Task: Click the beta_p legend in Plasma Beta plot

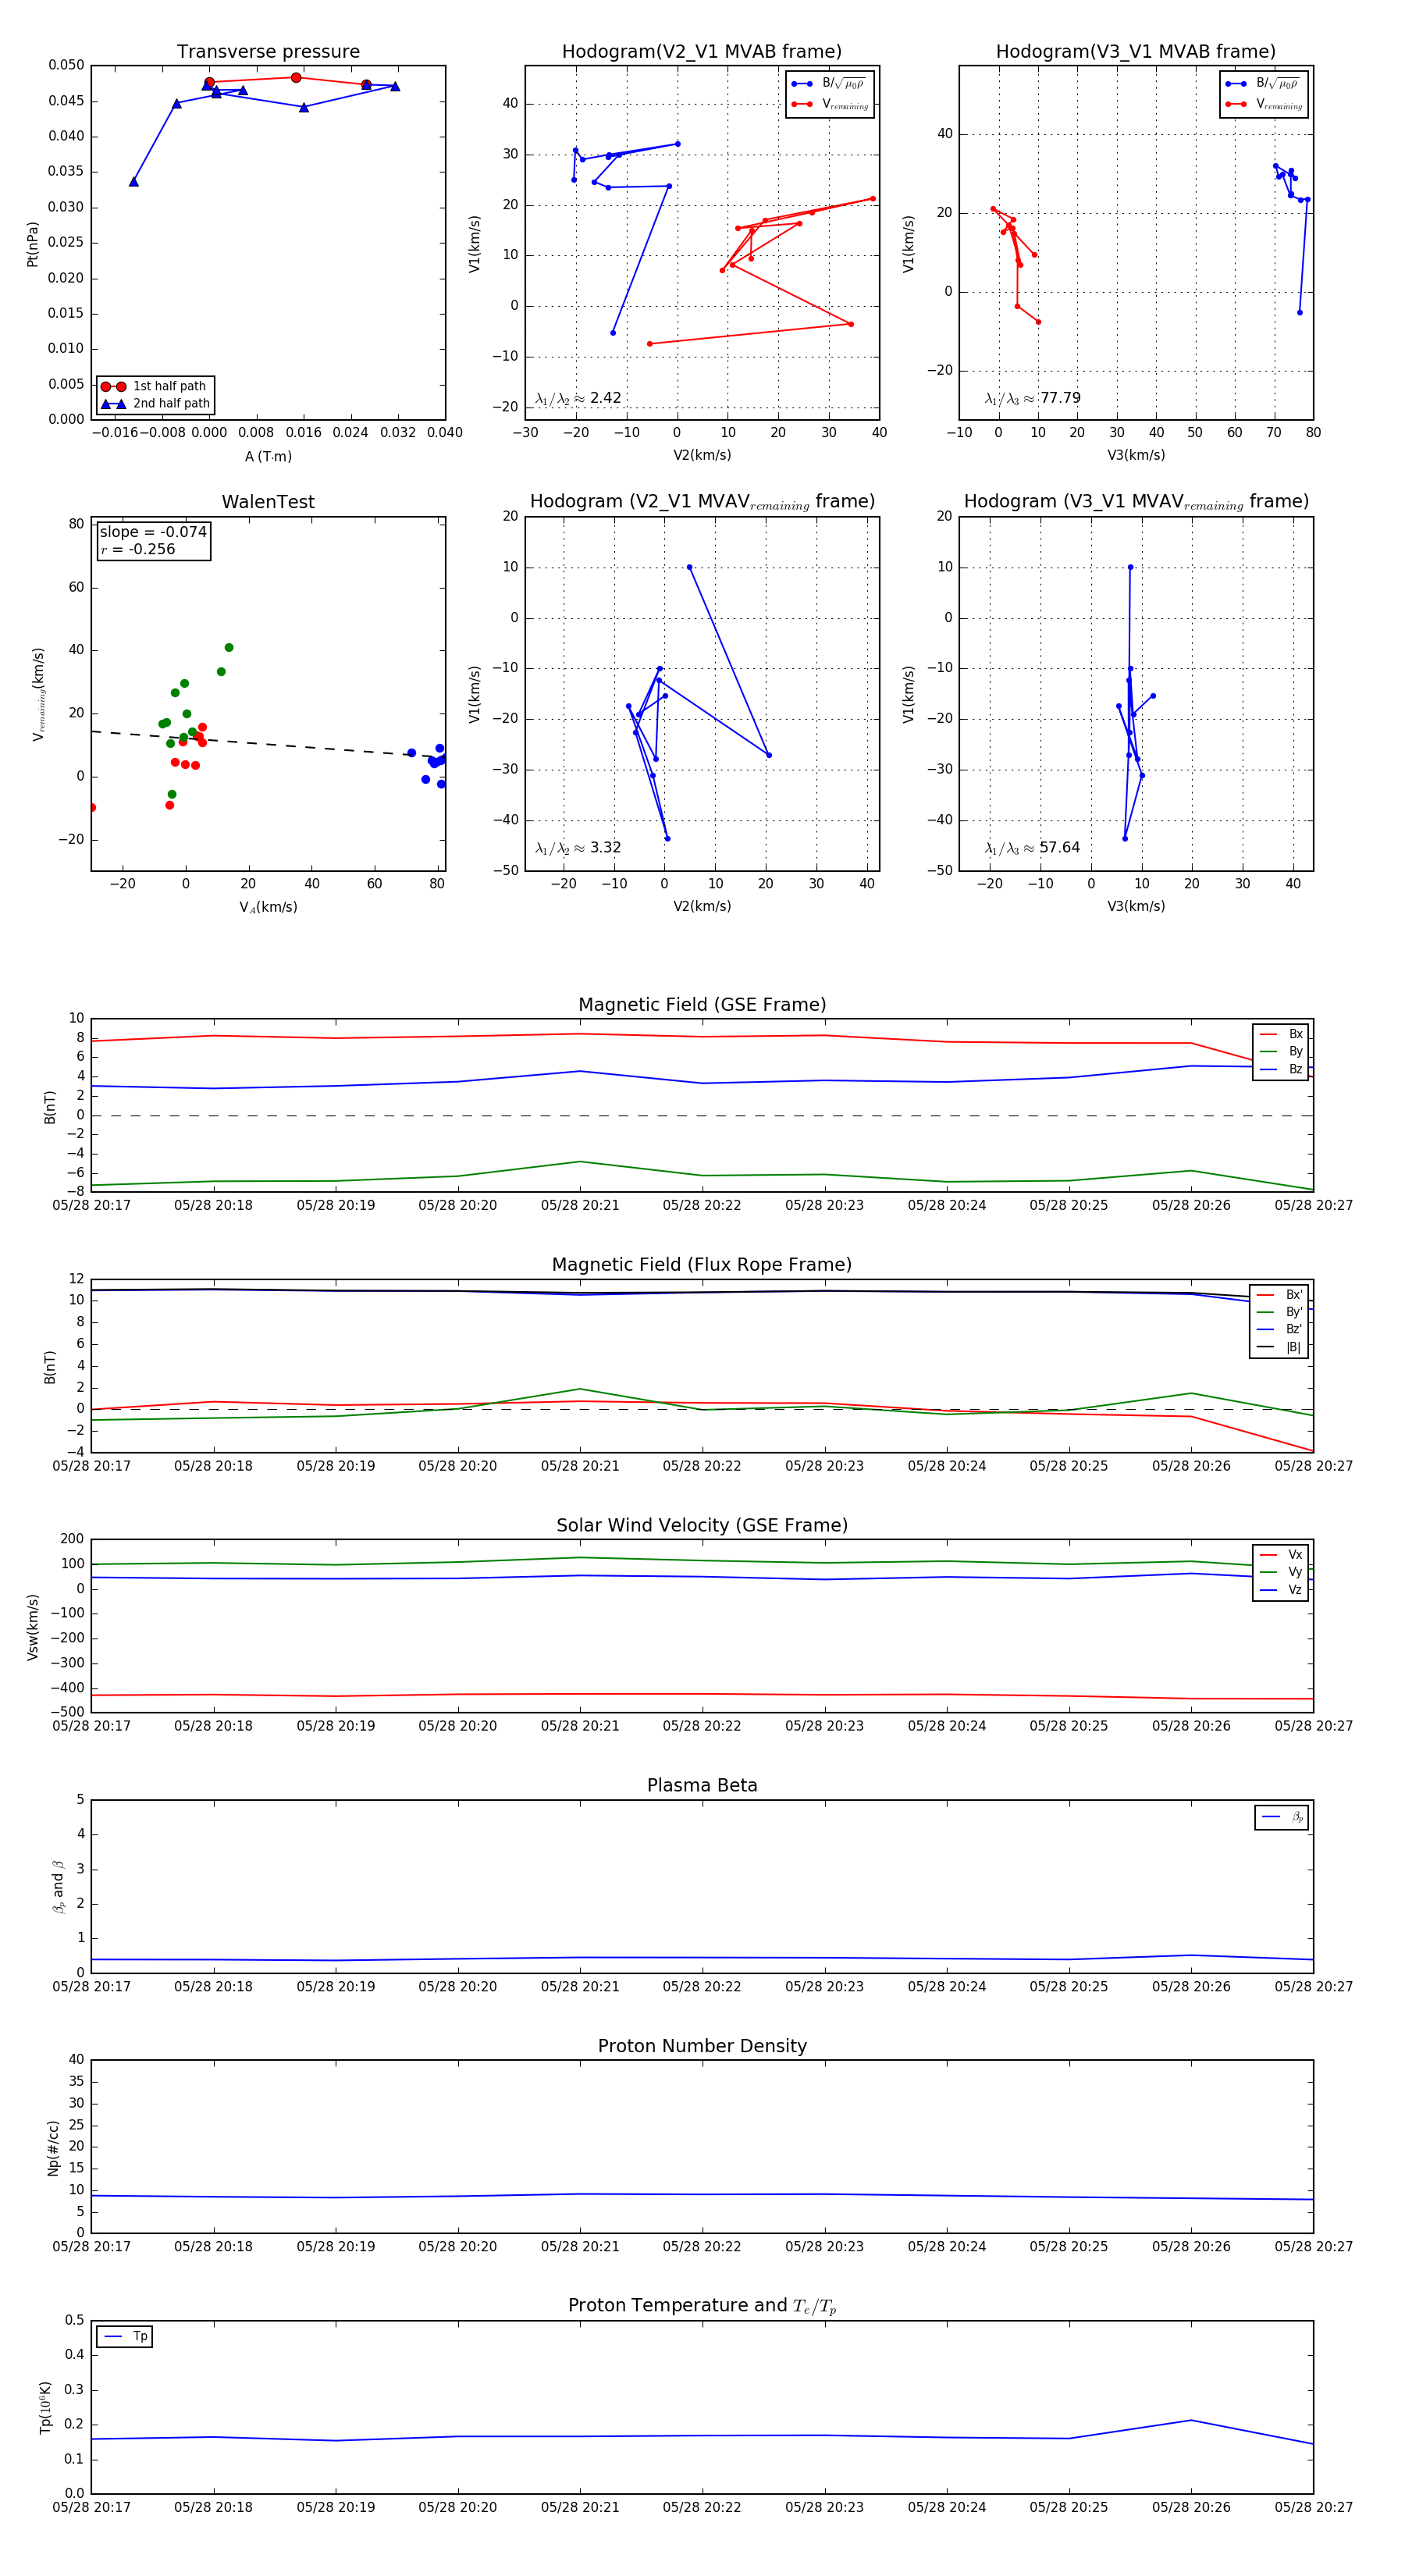Action: pyautogui.click(x=1283, y=1817)
